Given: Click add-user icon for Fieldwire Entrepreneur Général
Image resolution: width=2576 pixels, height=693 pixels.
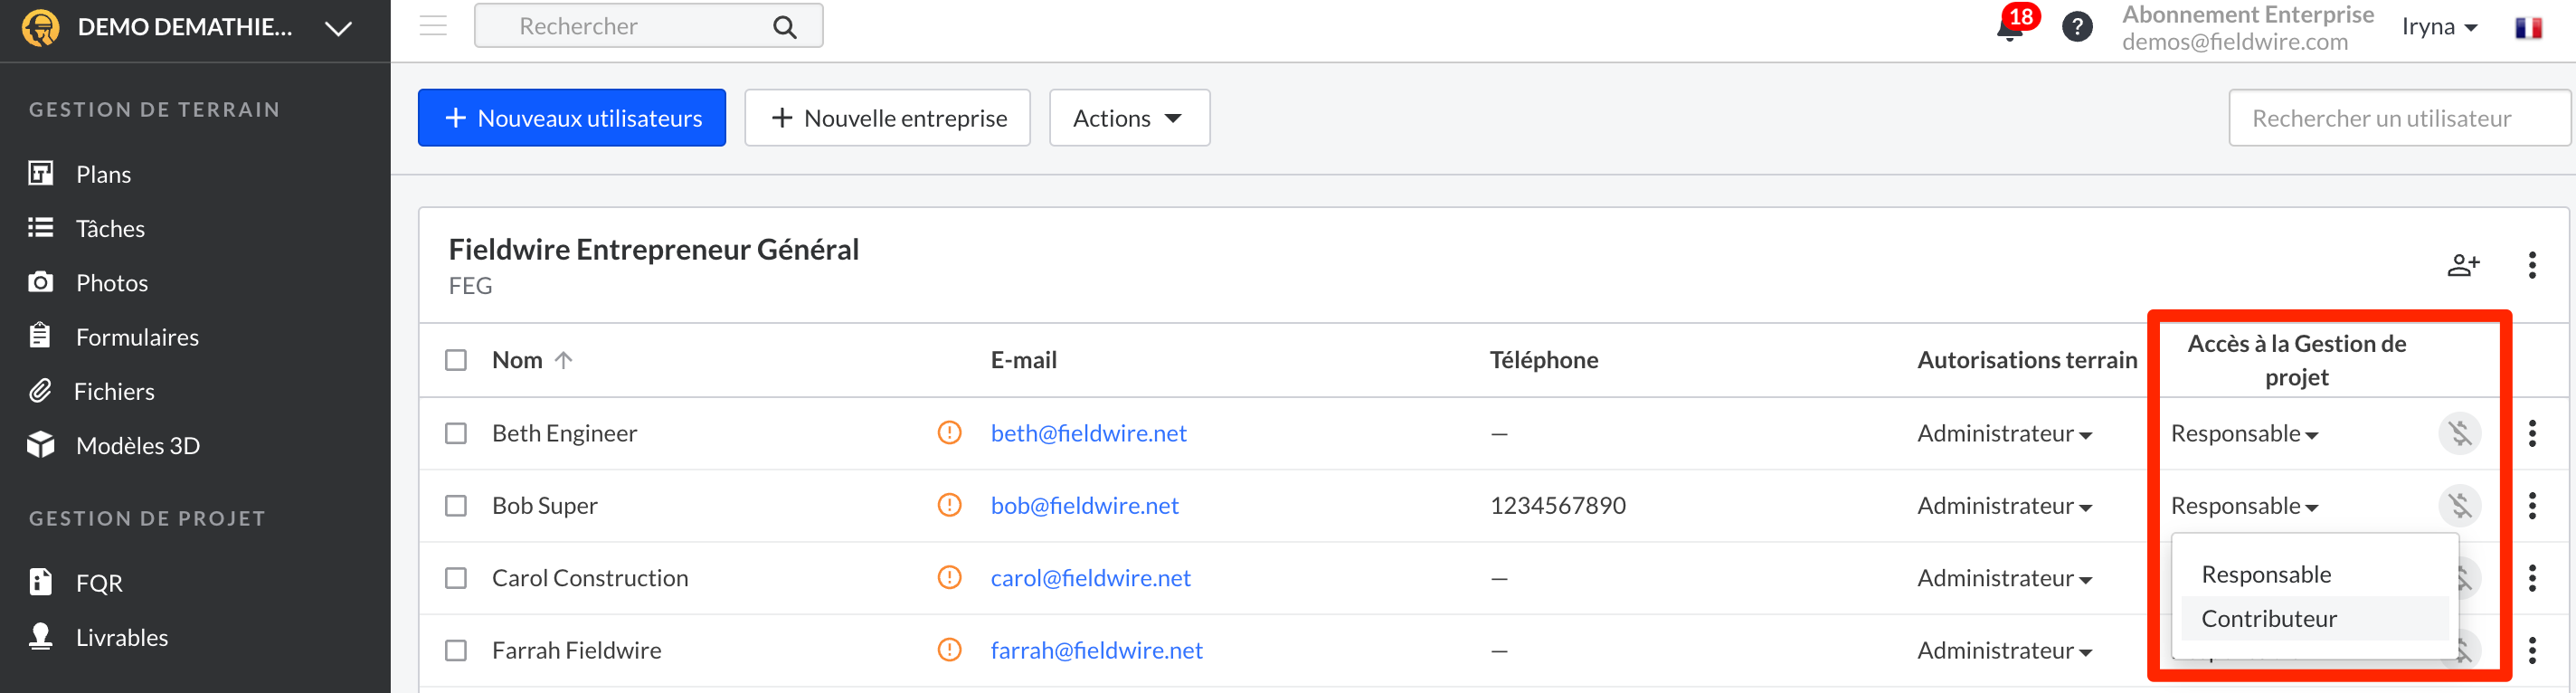Looking at the screenshot, I should click(x=2463, y=265).
